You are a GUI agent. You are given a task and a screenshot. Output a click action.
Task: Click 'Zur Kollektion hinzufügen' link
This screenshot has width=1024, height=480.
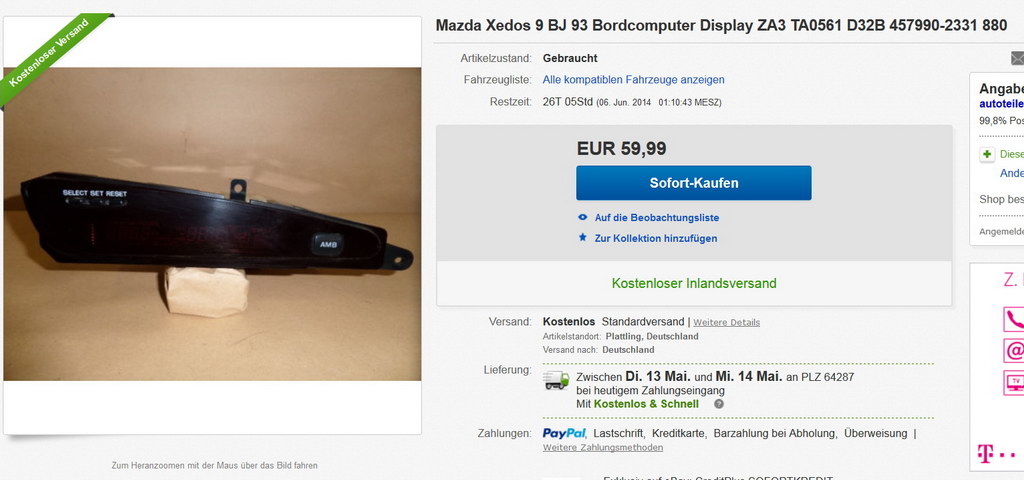pyautogui.click(x=655, y=238)
